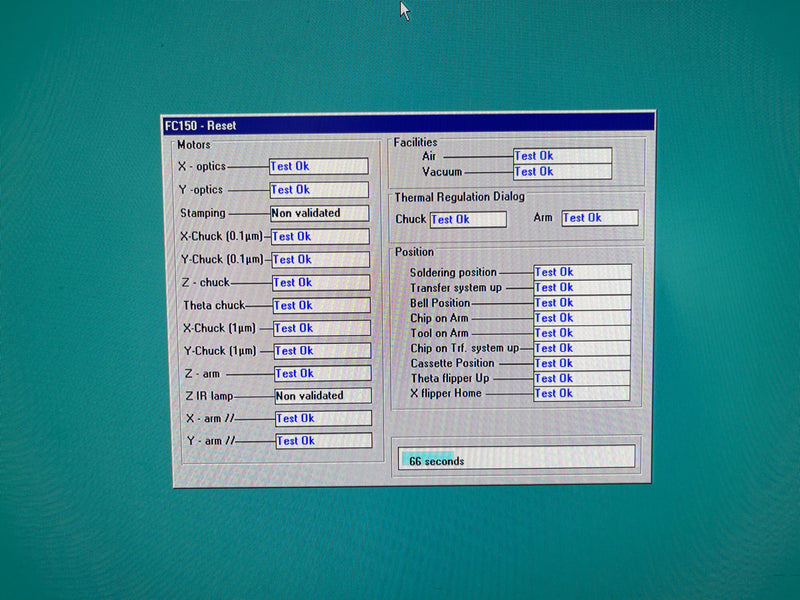Click the Chuck thermal regulation field
The height and width of the screenshot is (600, 800).
pyautogui.click(x=467, y=219)
